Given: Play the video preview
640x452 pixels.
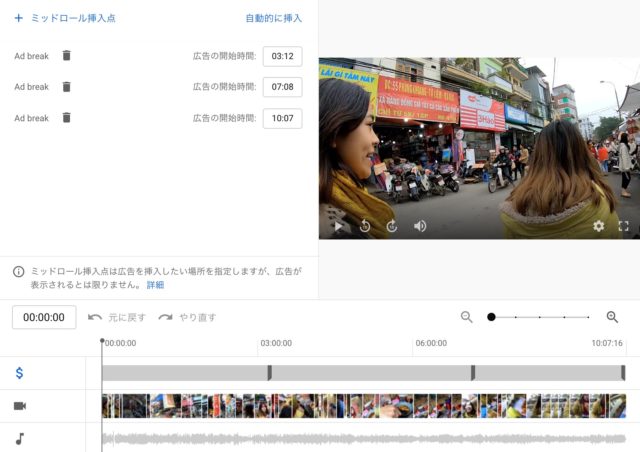Looking at the screenshot, I should (x=338, y=226).
